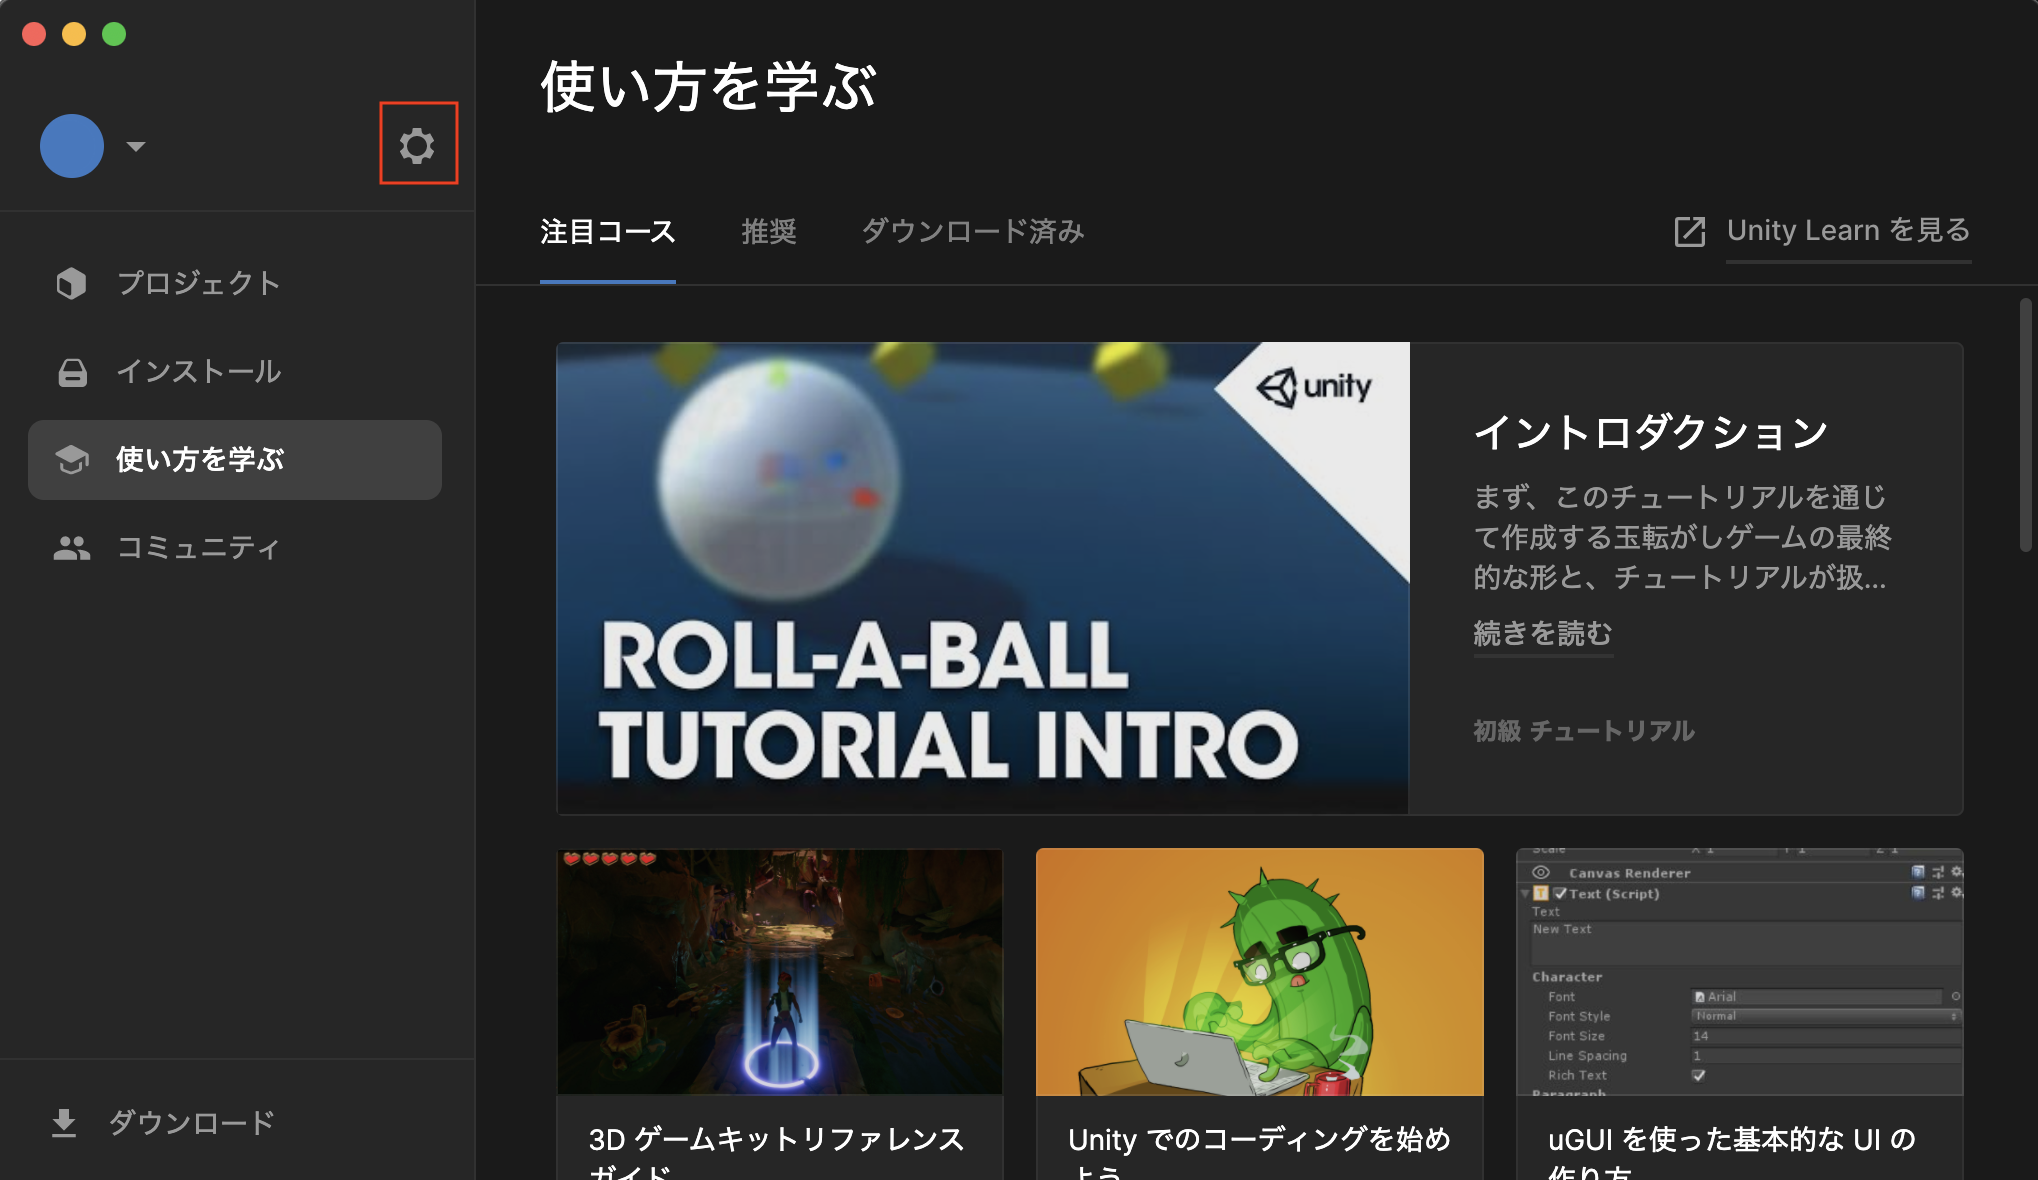
Task: Click the vertical scrollbar on the right
Action: point(2026,425)
